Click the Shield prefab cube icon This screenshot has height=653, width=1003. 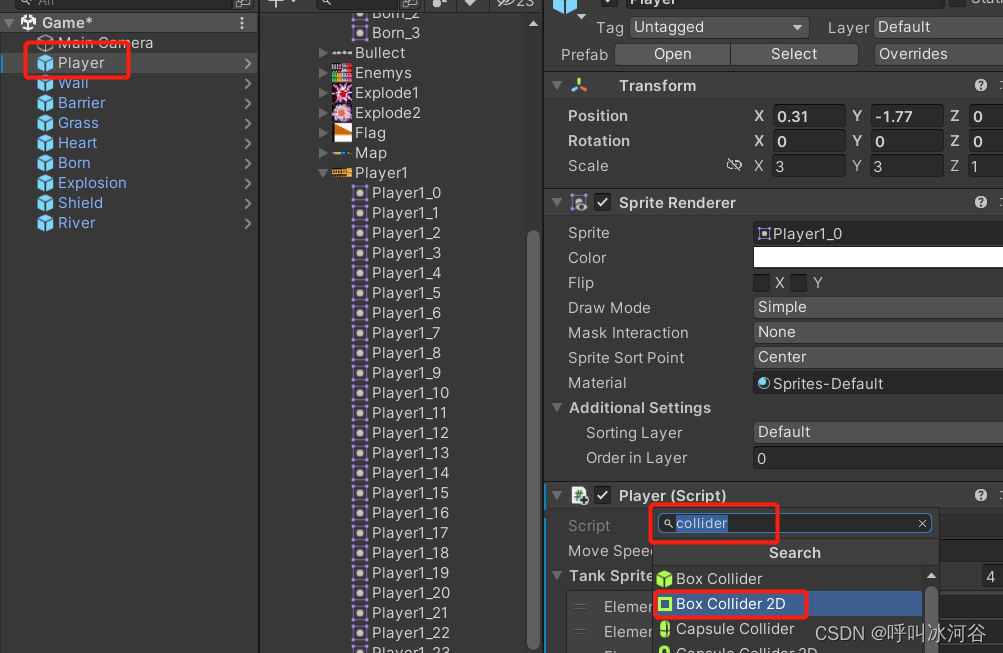point(45,203)
